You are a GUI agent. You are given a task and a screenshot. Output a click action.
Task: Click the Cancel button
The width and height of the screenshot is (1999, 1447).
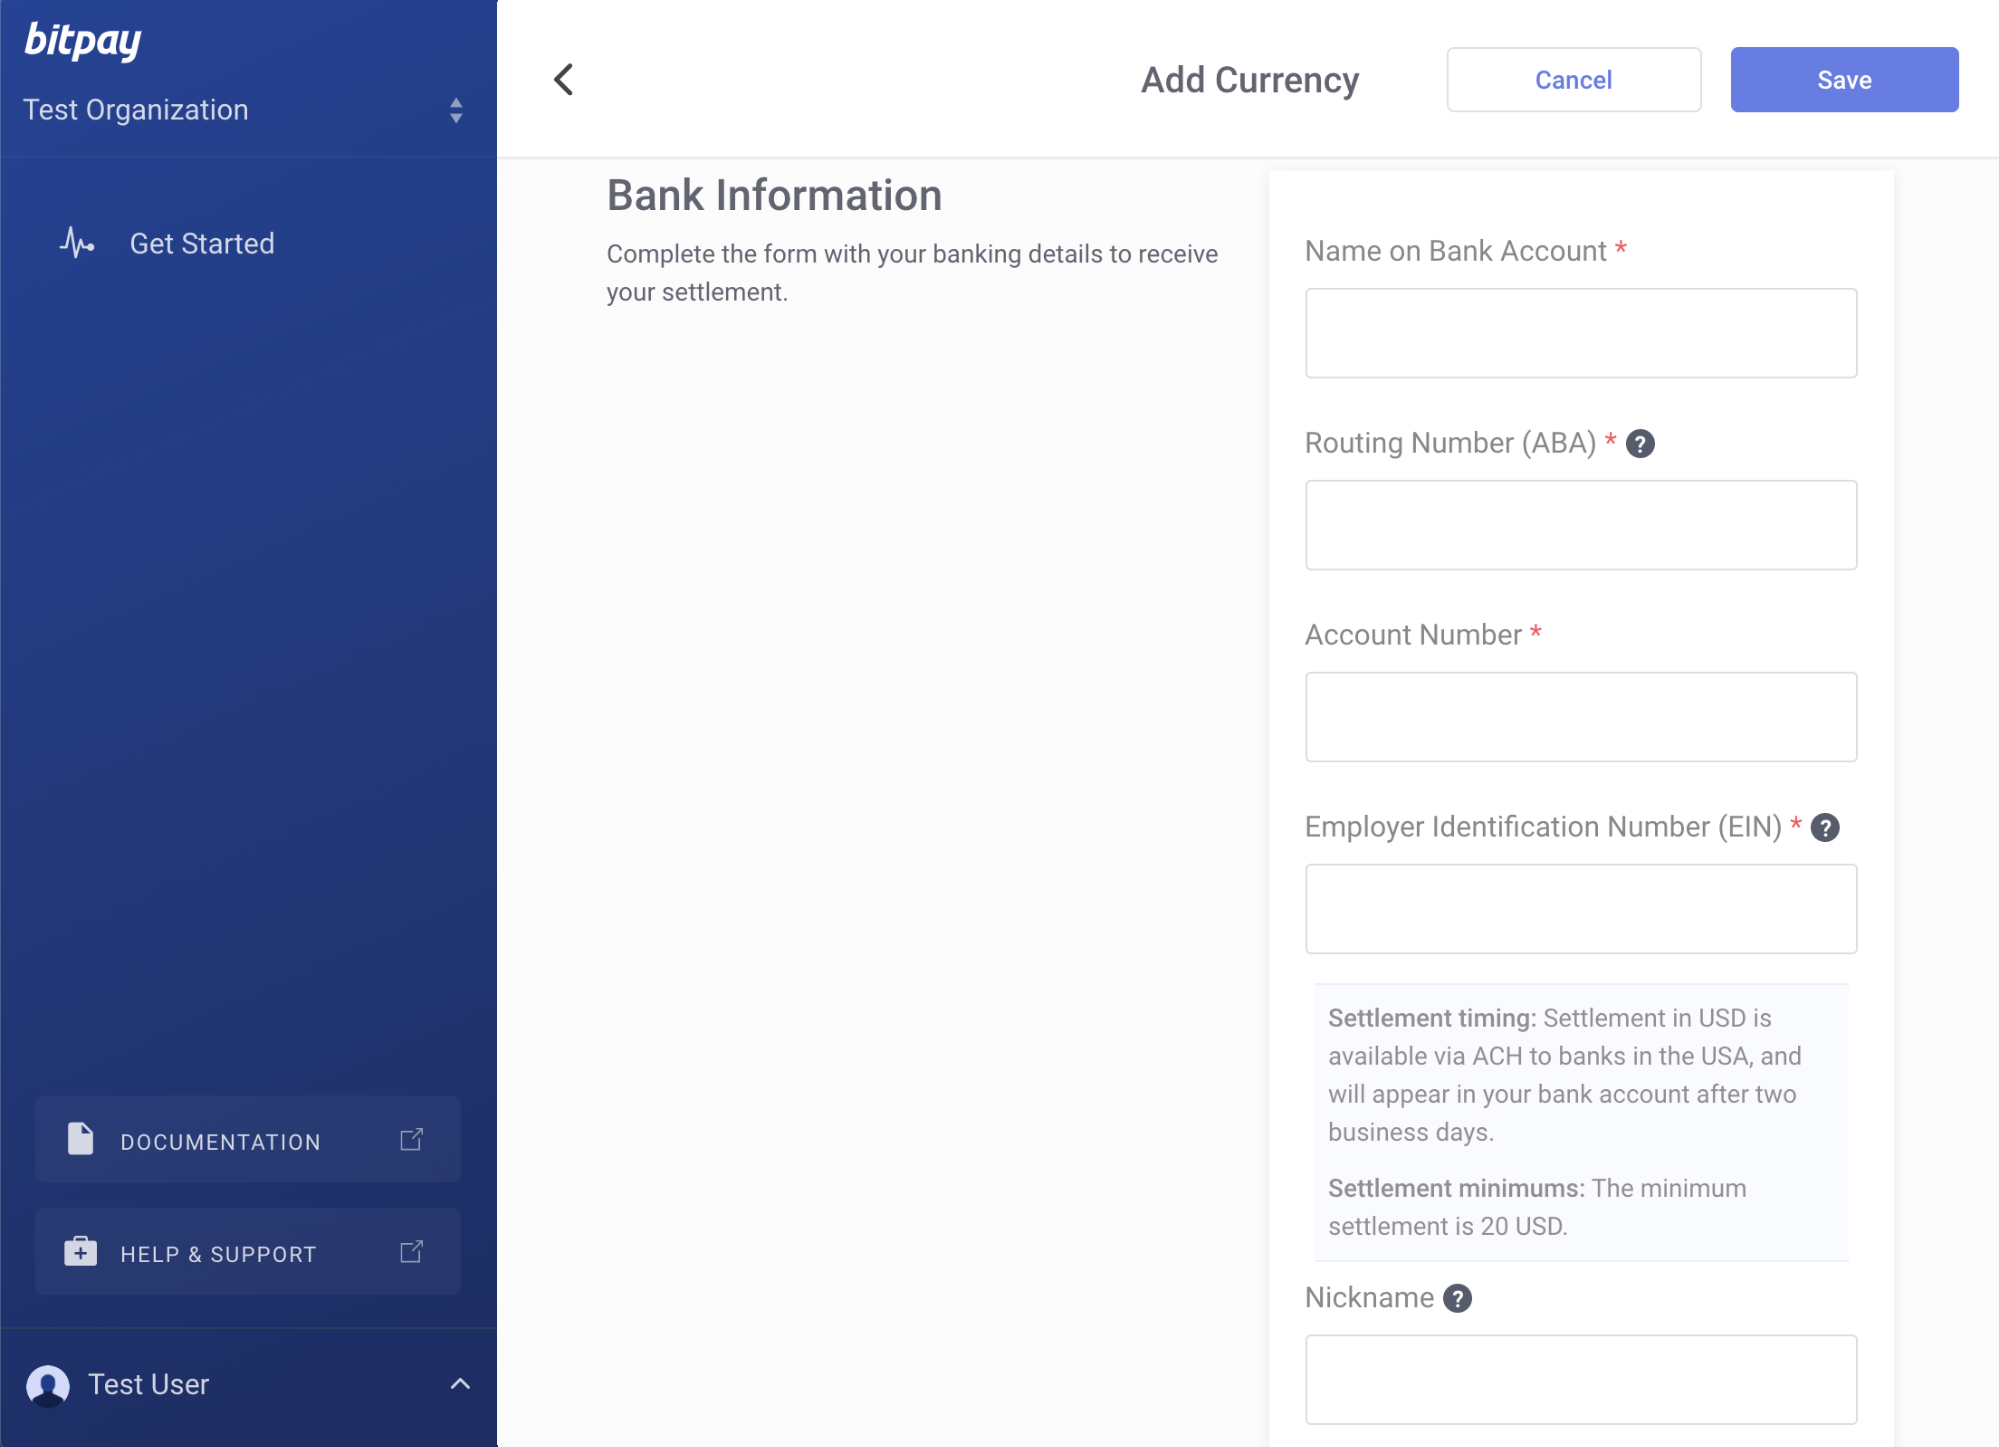point(1573,80)
